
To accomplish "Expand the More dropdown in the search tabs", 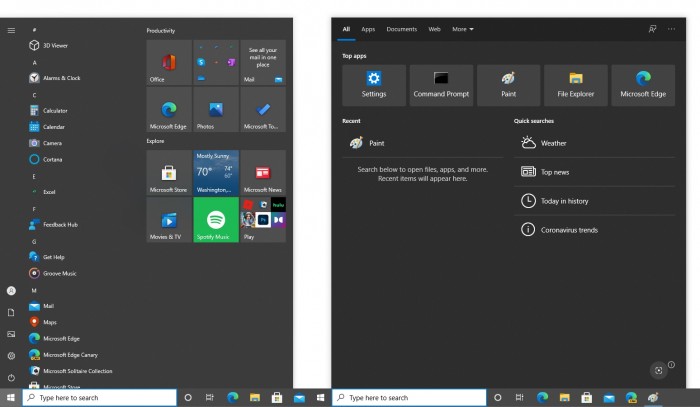I will [463, 30].
